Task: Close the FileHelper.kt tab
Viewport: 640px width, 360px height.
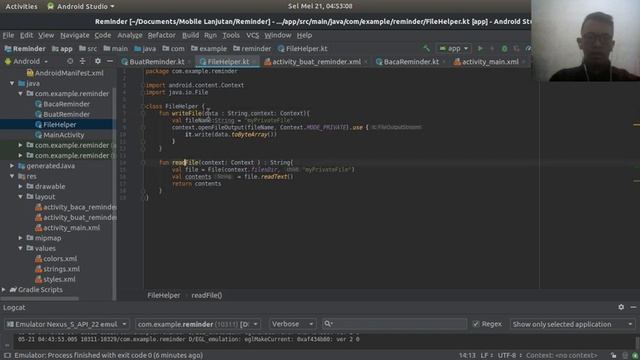Action: (254, 62)
